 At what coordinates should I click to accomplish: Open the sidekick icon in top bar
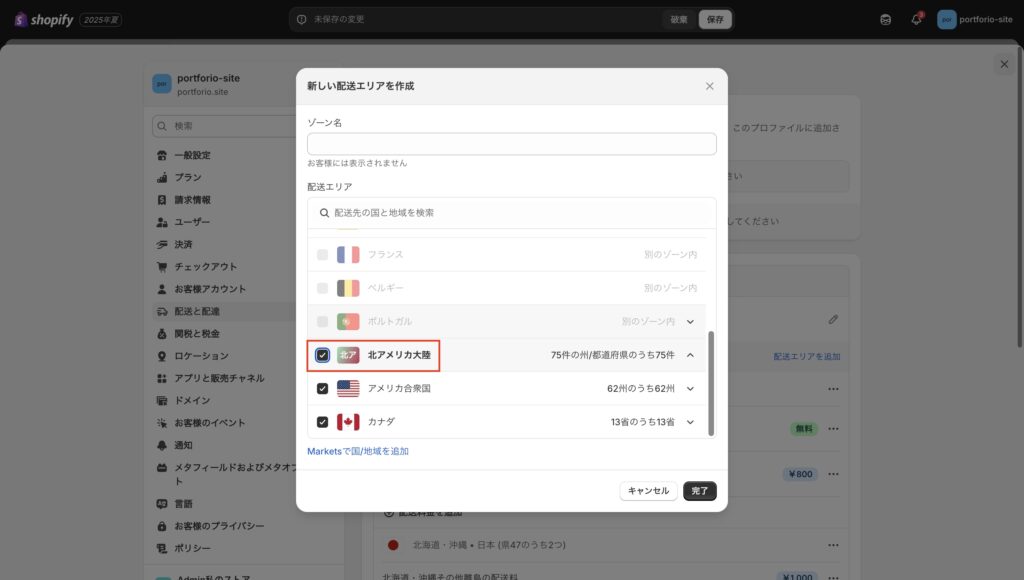click(x=885, y=19)
